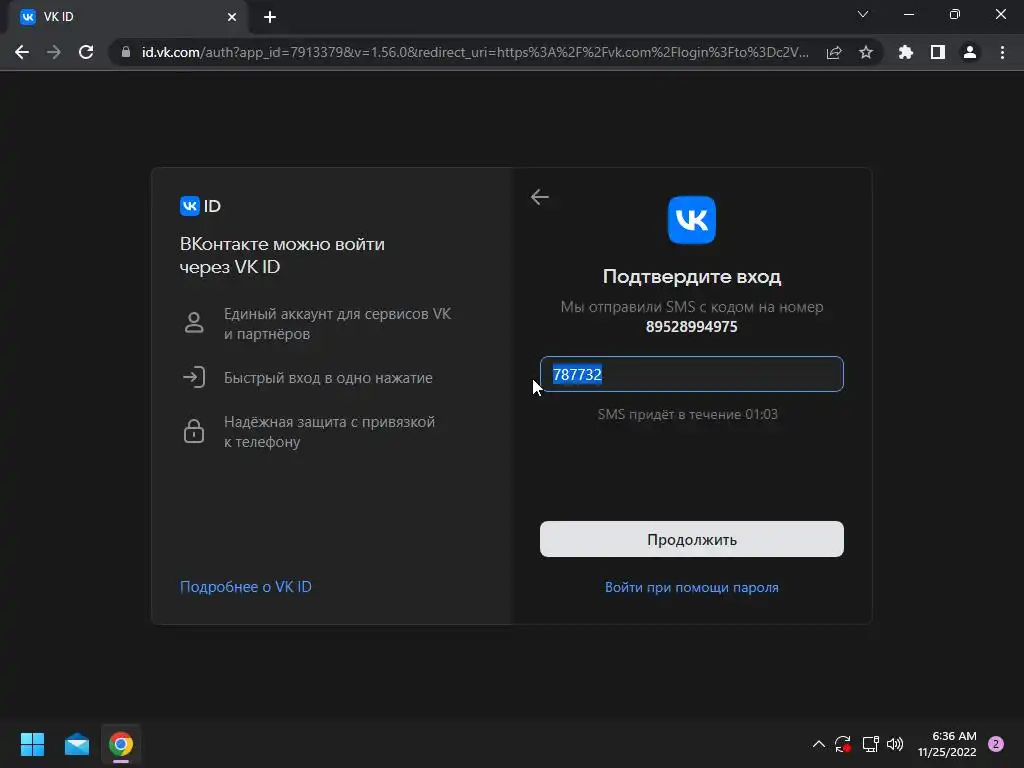Click the ВКонтакте можно войти heading

click(x=282, y=255)
